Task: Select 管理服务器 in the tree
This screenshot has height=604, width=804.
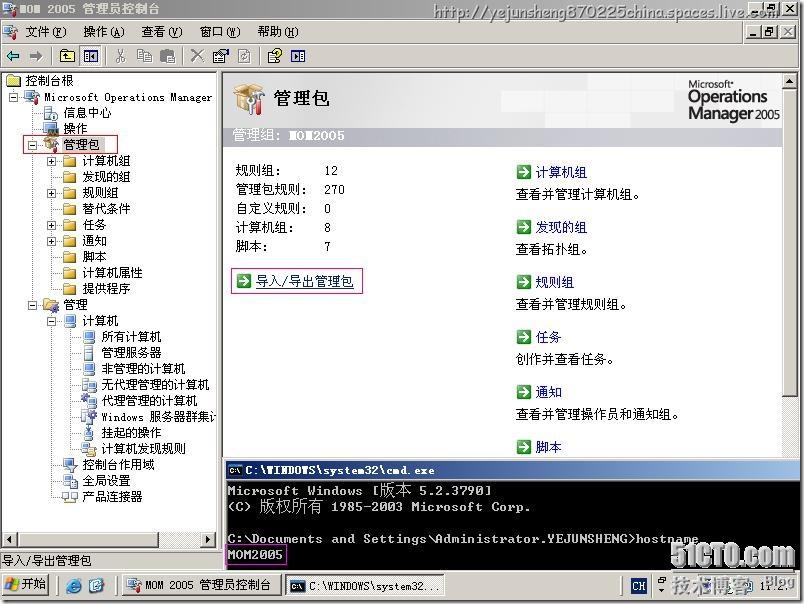Action: pyautogui.click(x=131, y=352)
